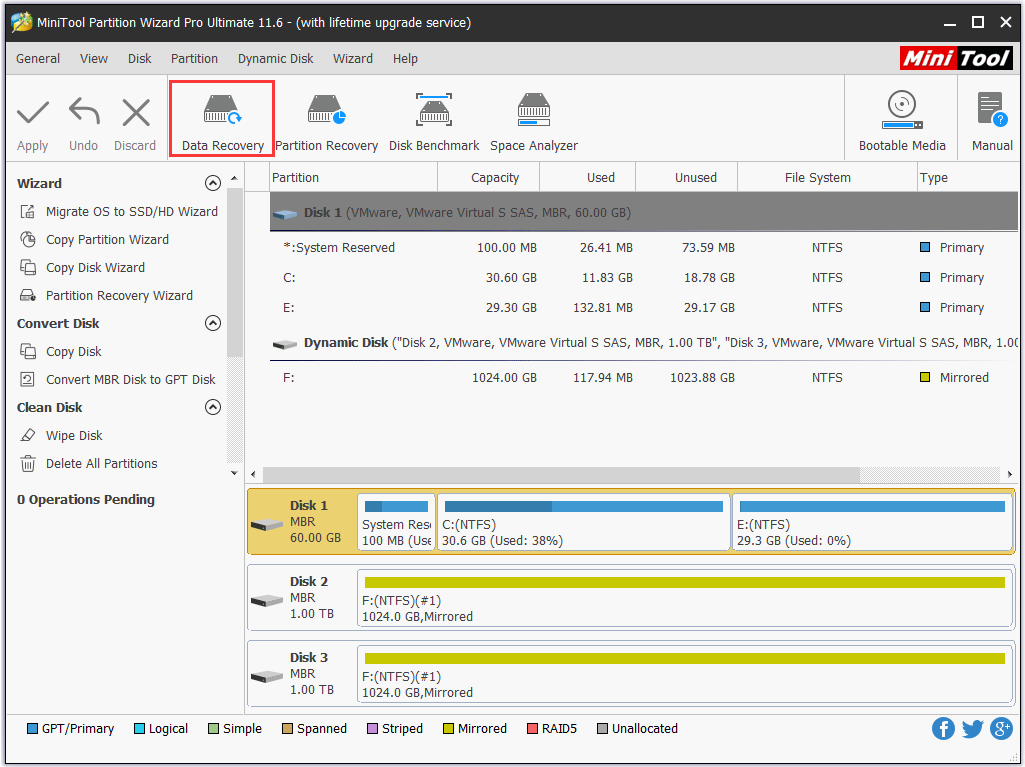Screen dimensions: 1025x767
Task: Click Delete All Partitions trash icon
Action: coord(27,464)
